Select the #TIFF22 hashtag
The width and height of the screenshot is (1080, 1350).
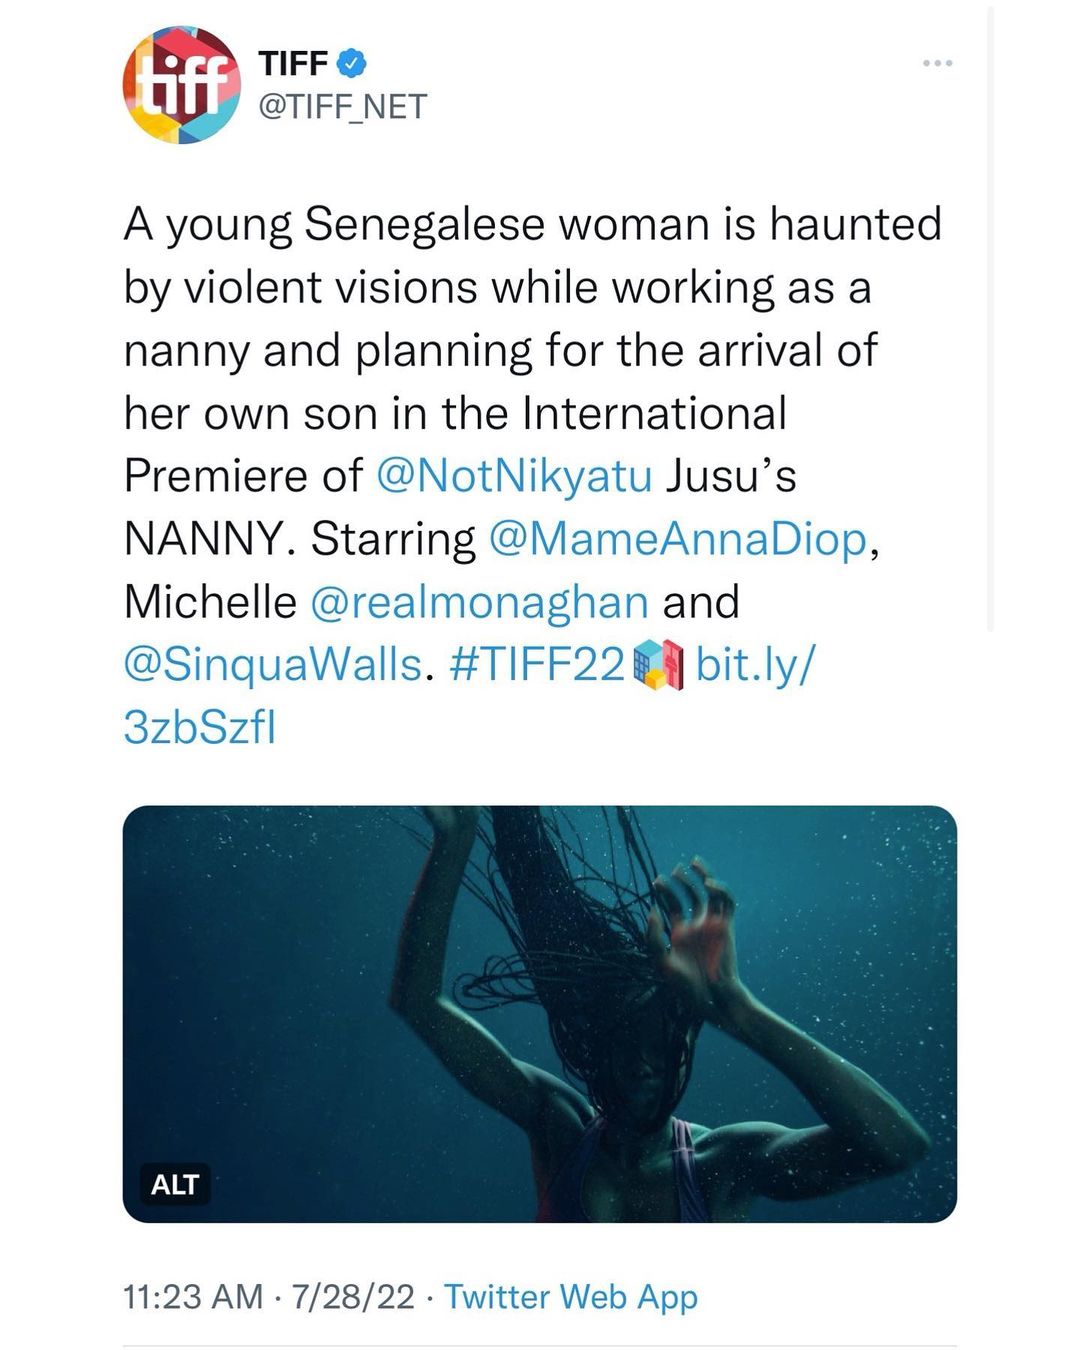point(538,665)
